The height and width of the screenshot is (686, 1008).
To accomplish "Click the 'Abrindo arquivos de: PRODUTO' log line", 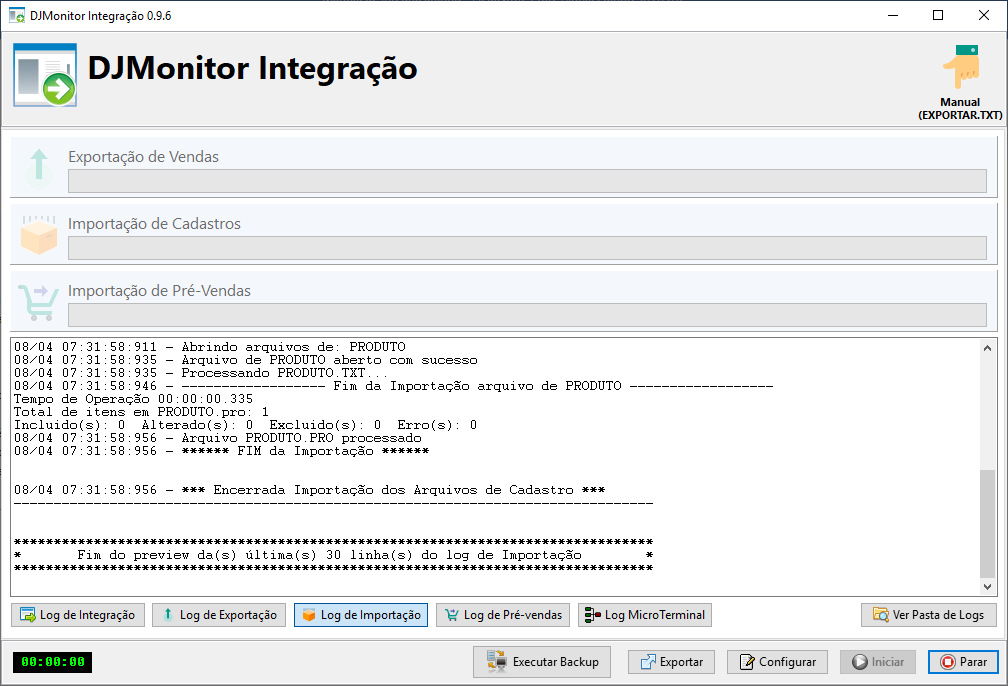I will [210, 347].
